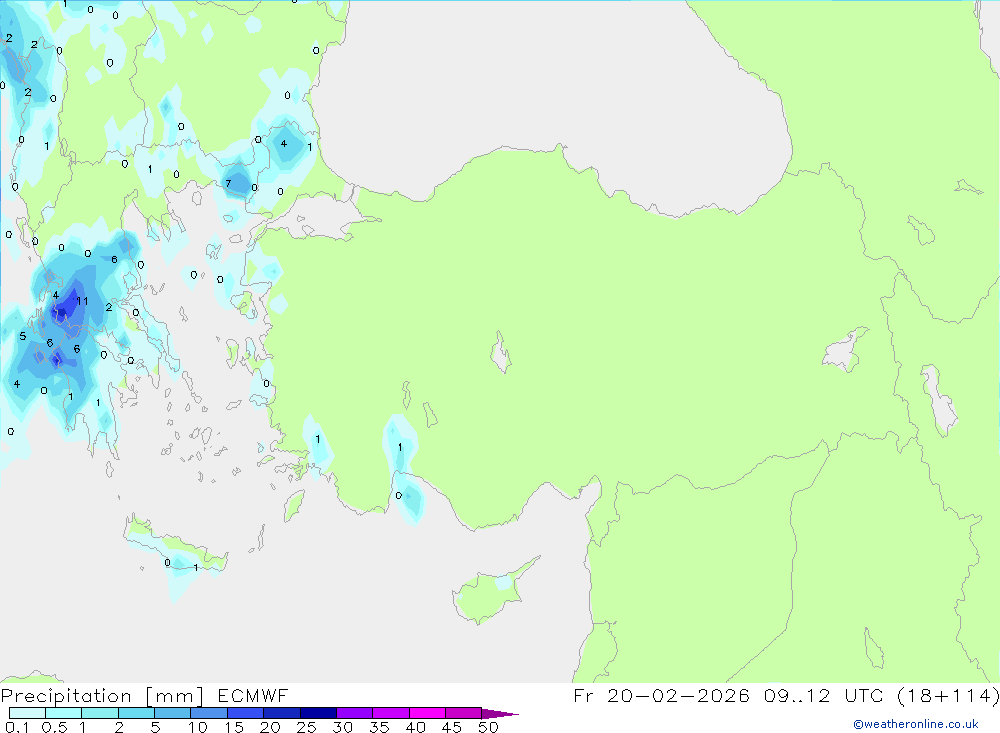
Task: Click the 35–40 mm purple legend swatch
Action: [x=390, y=713]
